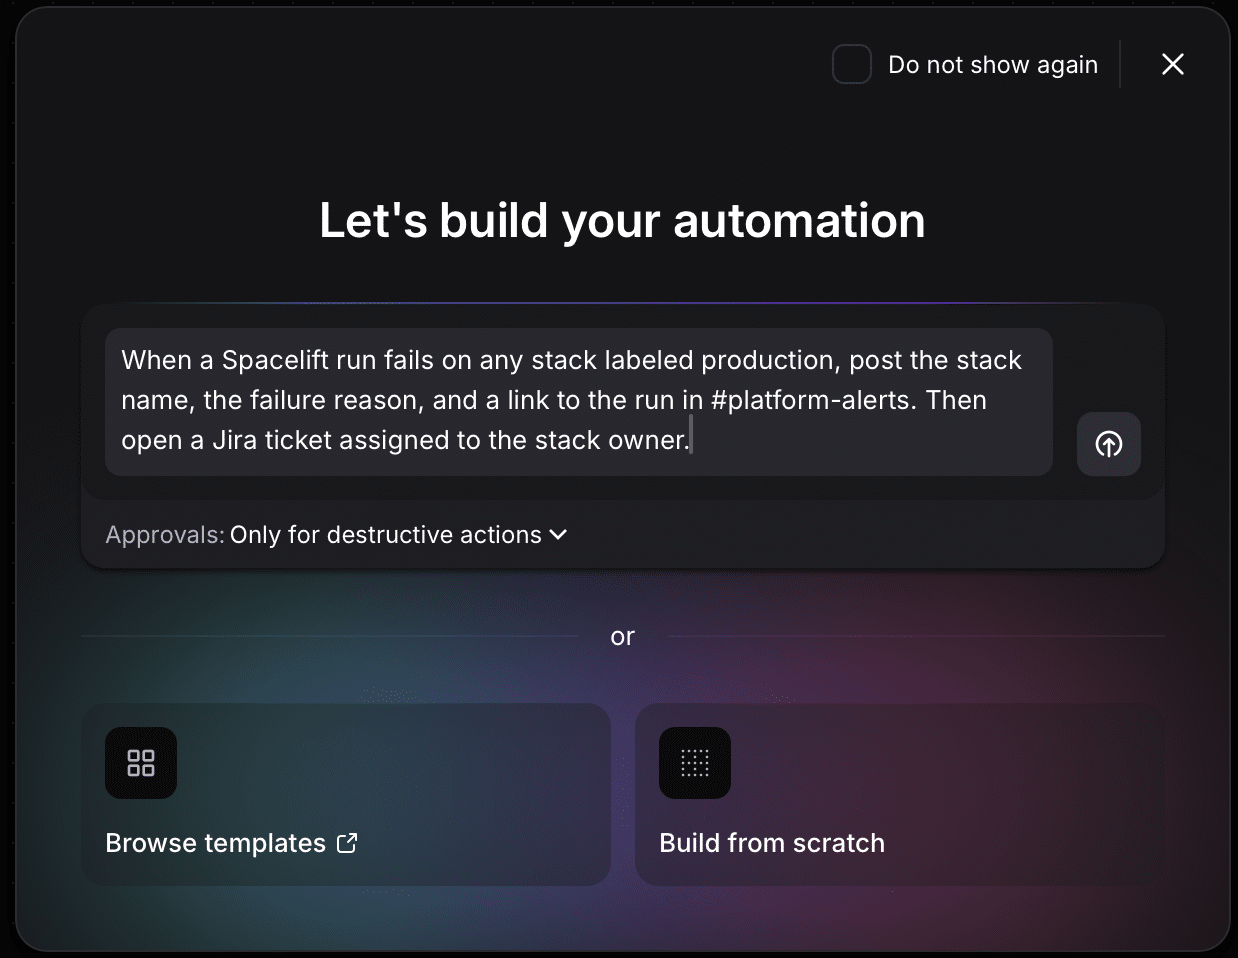The width and height of the screenshot is (1238, 958).
Task: Tick the 'Do not show again' checkbox
Action: [852, 64]
